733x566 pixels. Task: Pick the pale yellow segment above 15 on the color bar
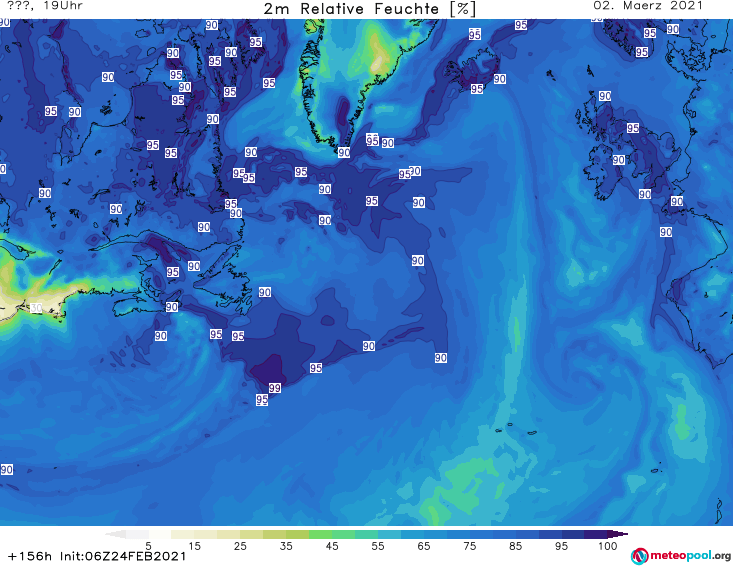(x=206, y=534)
